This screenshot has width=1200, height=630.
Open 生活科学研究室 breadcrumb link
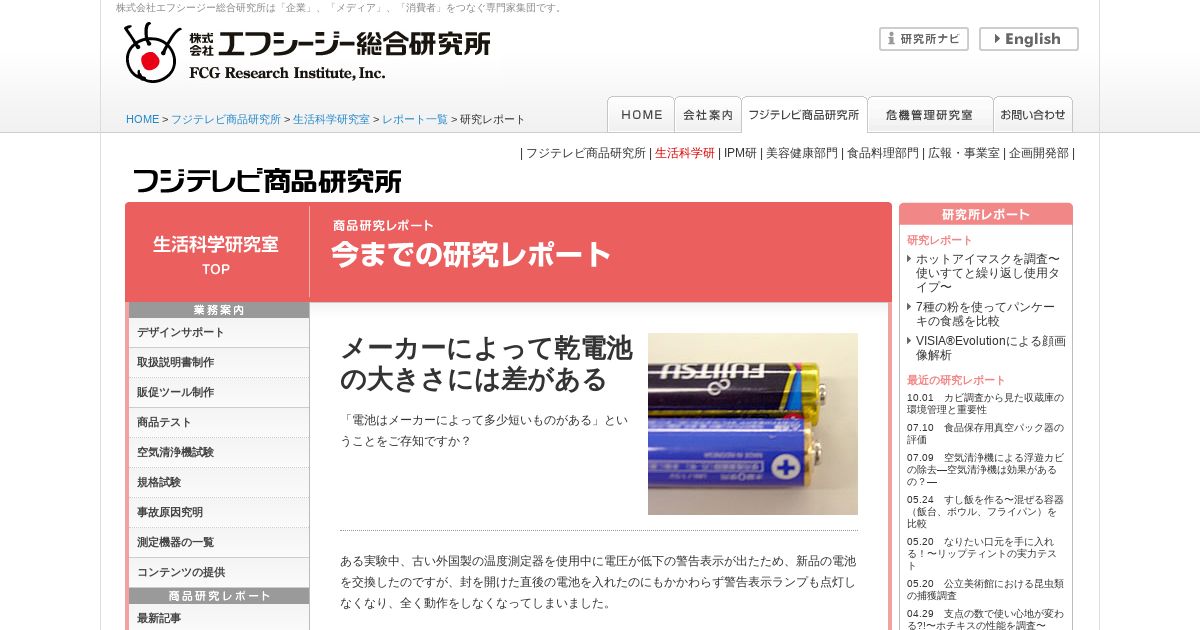click(331, 119)
